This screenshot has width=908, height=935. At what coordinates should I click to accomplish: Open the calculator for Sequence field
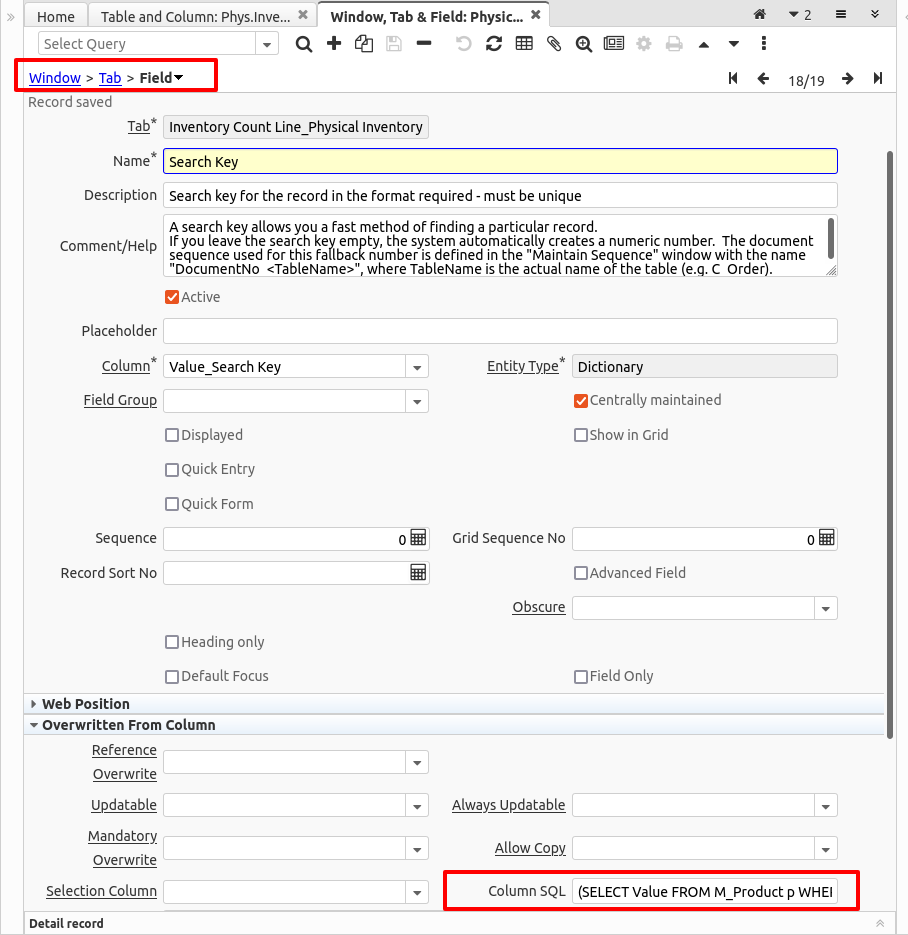(x=418, y=538)
